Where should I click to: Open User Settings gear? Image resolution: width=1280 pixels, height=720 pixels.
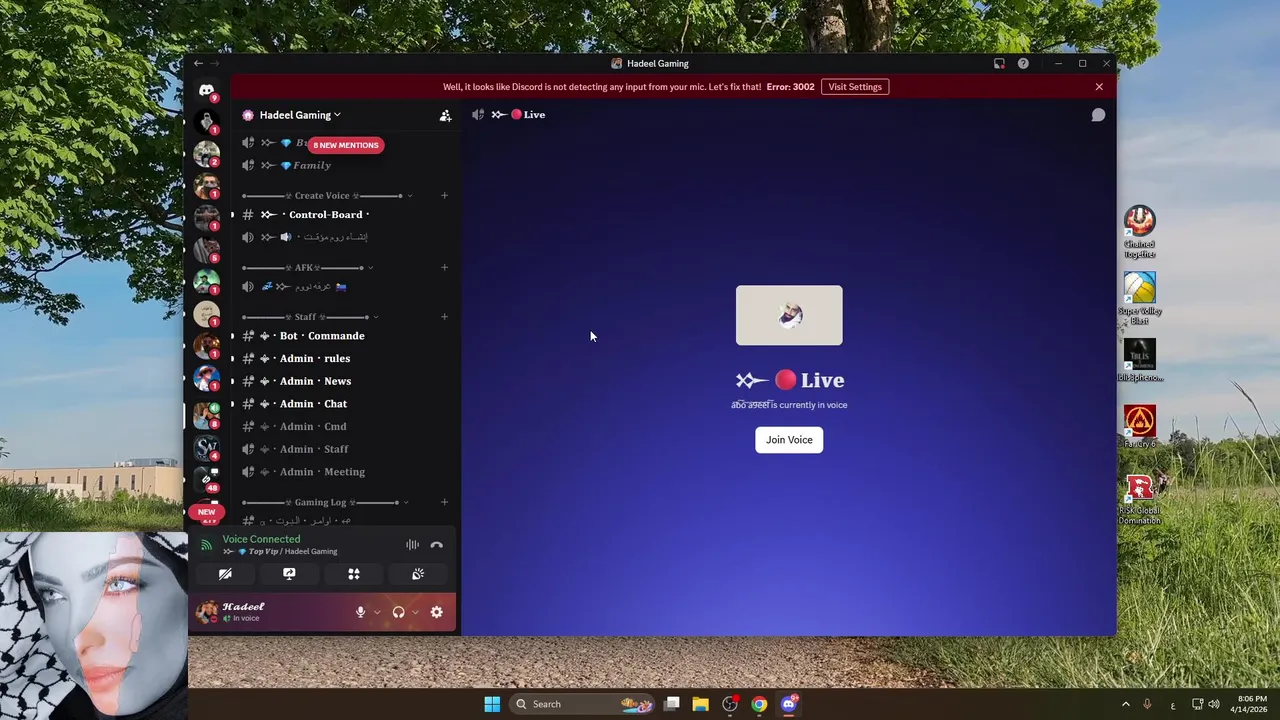click(x=436, y=612)
